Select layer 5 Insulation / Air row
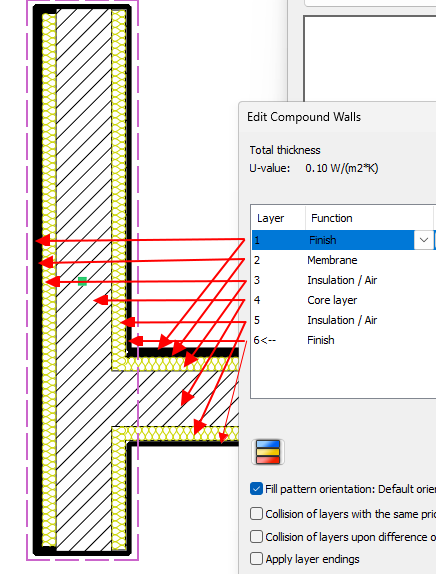The width and height of the screenshot is (436, 574). point(344,320)
